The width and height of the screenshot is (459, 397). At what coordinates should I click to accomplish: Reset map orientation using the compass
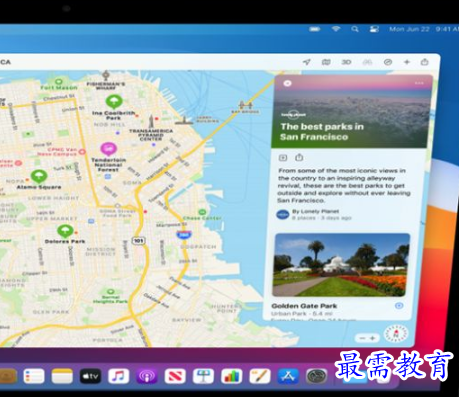point(396,333)
